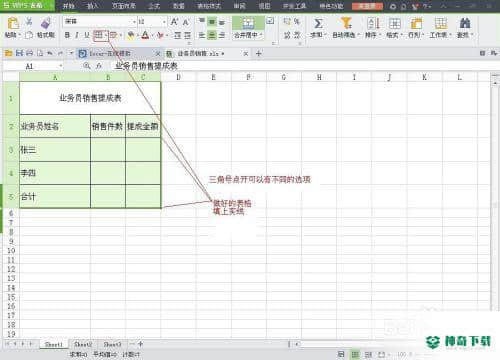This screenshot has width=500, height=360.
Task: Click the A1 name box field
Action: (x=33, y=66)
